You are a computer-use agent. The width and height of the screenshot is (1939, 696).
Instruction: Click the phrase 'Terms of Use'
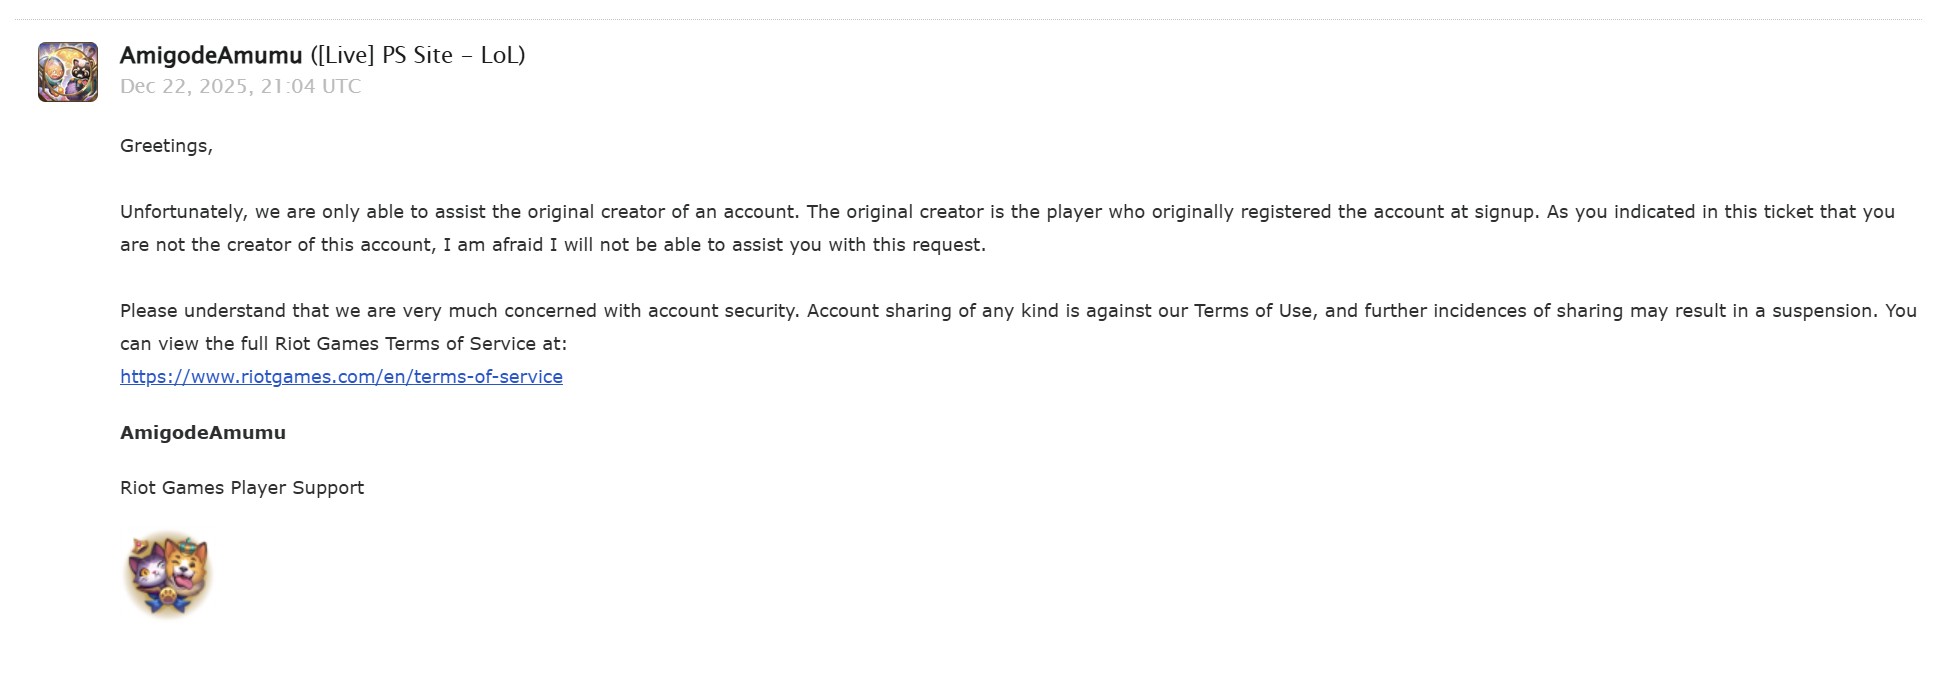click(x=1253, y=311)
